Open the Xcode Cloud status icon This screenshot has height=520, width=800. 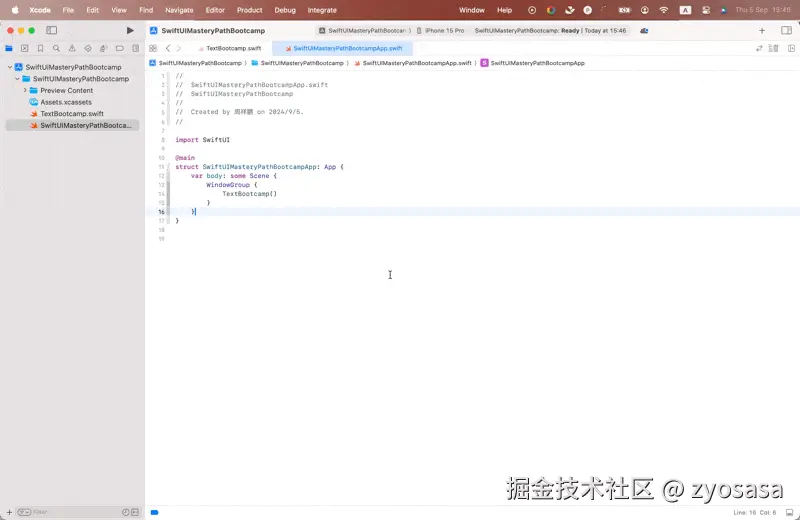[x=644, y=31]
